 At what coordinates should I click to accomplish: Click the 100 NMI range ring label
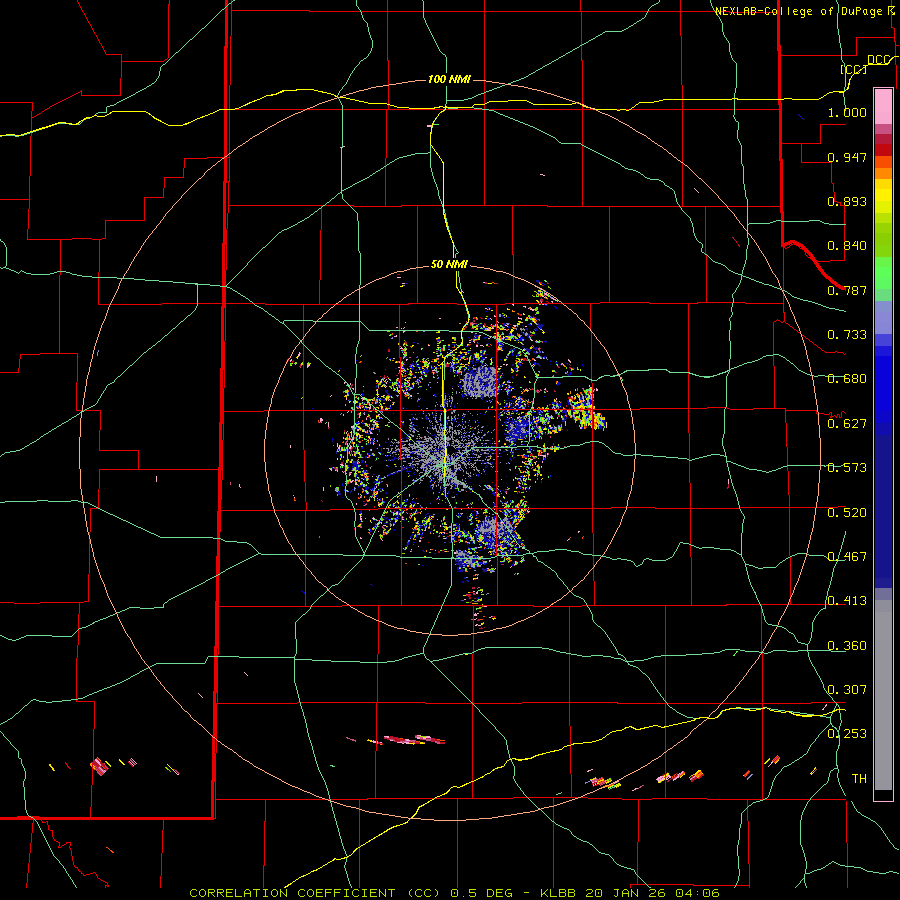coord(449,79)
